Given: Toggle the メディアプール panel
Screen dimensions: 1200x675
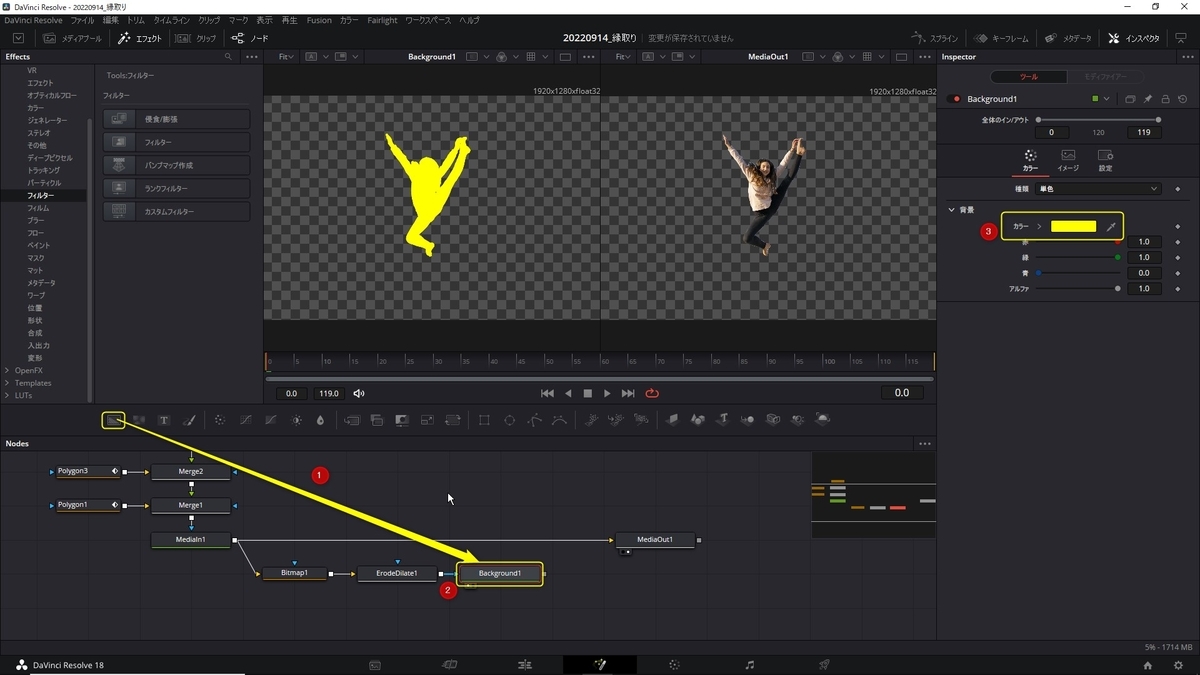Looking at the screenshot, I should pyautogui.click(x=72, y=38).
